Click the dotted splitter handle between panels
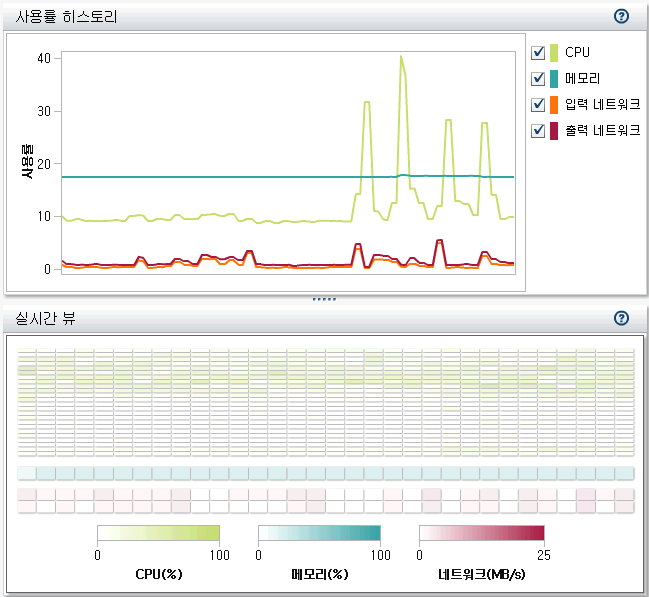The width and height of the screenshot is (649, 597). [324, 299]
